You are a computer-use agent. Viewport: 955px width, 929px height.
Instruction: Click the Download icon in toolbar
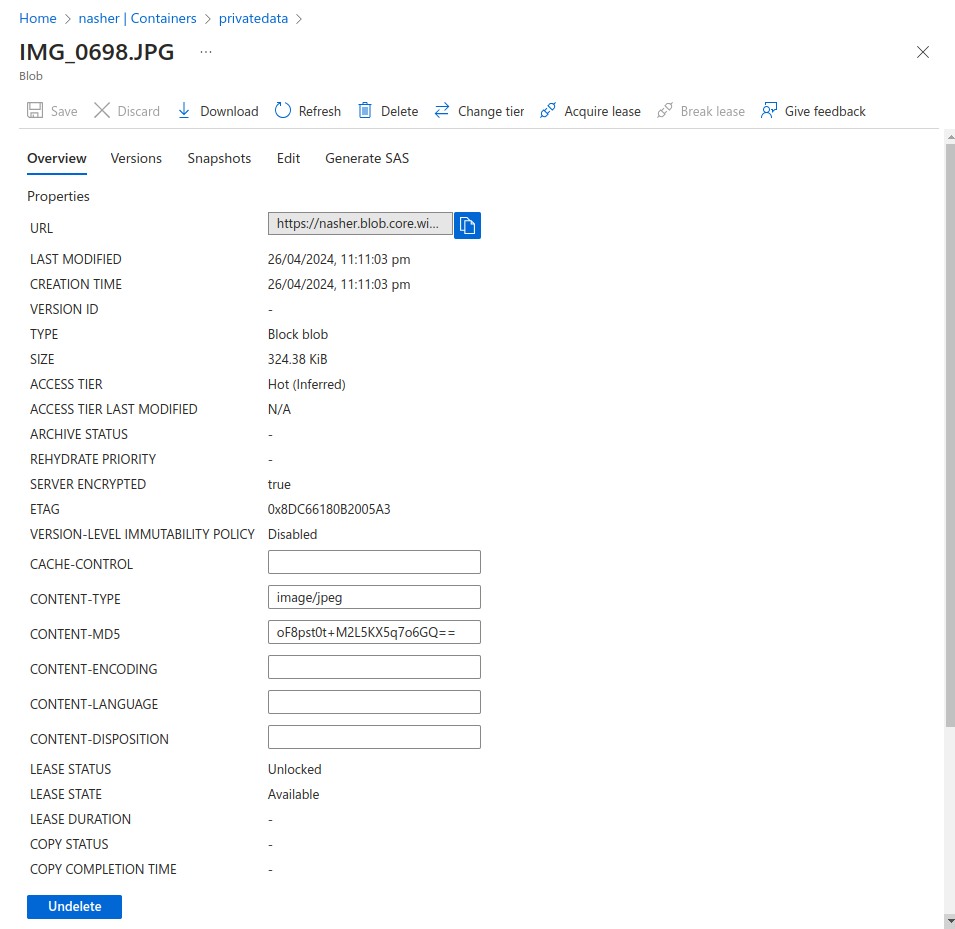tap(184, 111)
